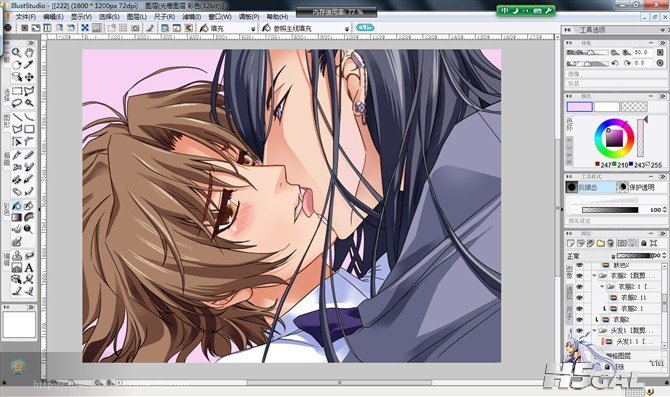Click the navigator zoom slider
This screenshot has width=670, height=397.
click(587, 52)
